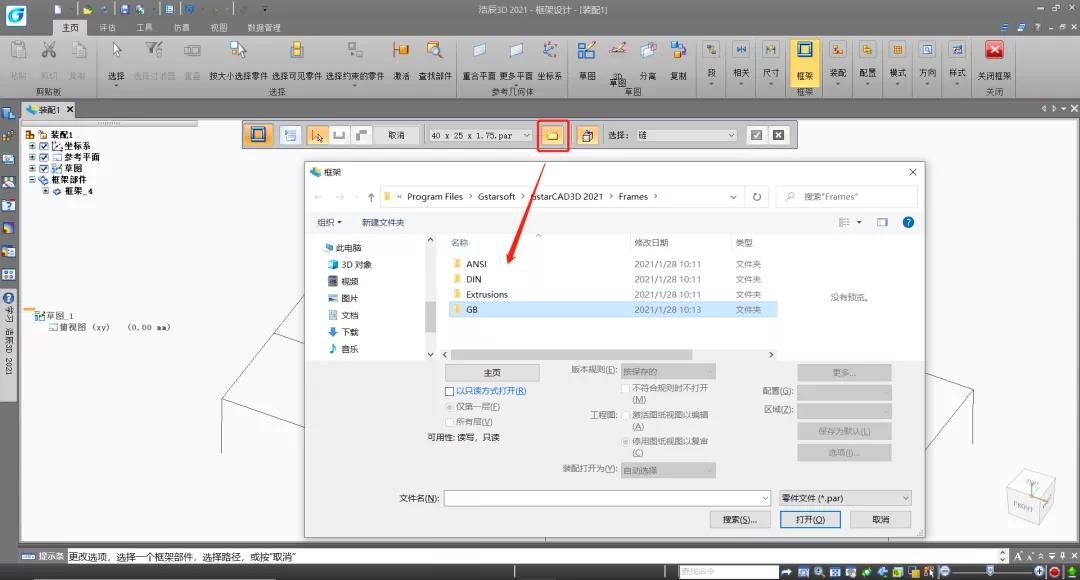Screen dimensions: 1080x580
Task: Open the 视图 ribbon tab
Action: click(218, 28)
